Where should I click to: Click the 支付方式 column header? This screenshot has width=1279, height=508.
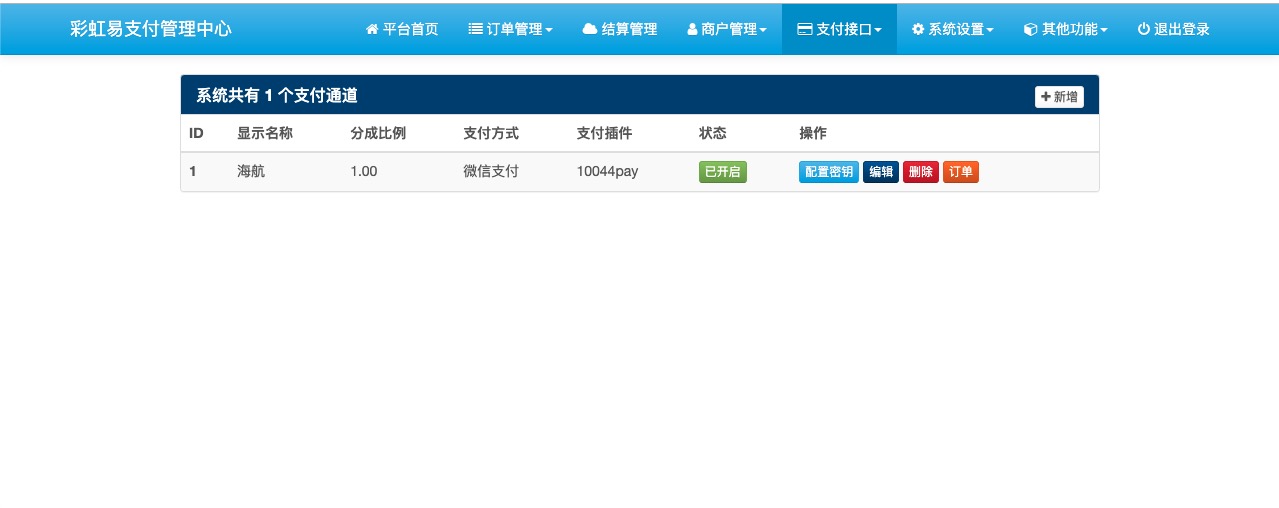(x=491, y=133)
